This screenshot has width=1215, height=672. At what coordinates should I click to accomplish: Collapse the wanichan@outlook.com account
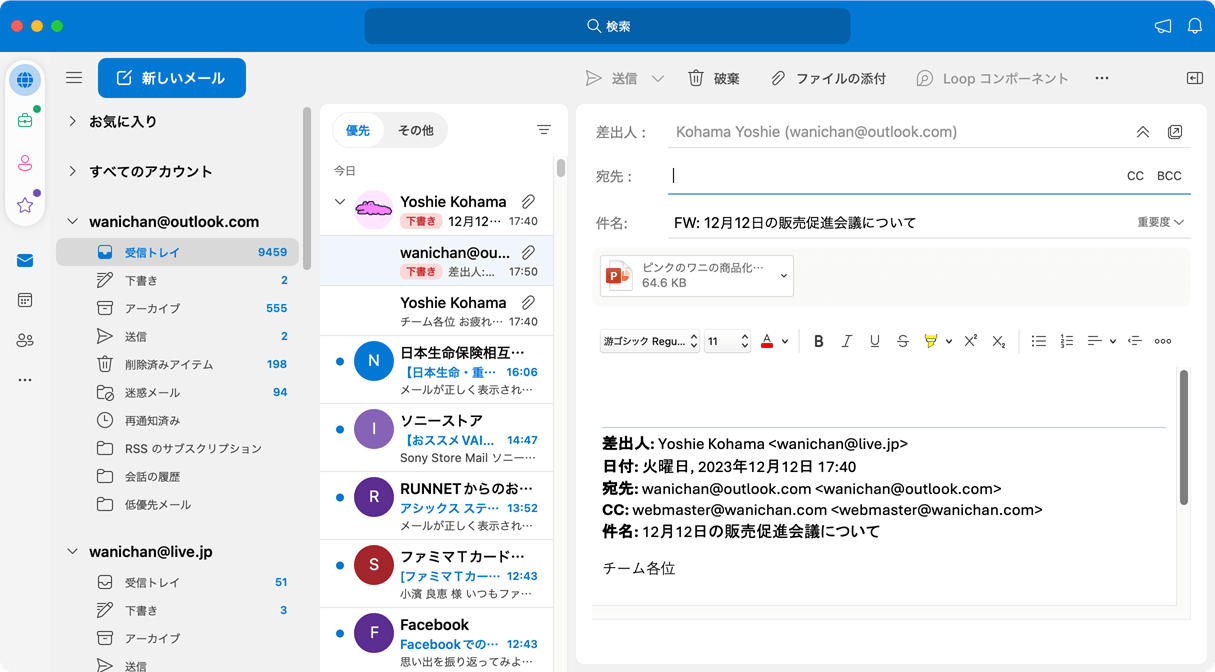(x=72, y=222)
